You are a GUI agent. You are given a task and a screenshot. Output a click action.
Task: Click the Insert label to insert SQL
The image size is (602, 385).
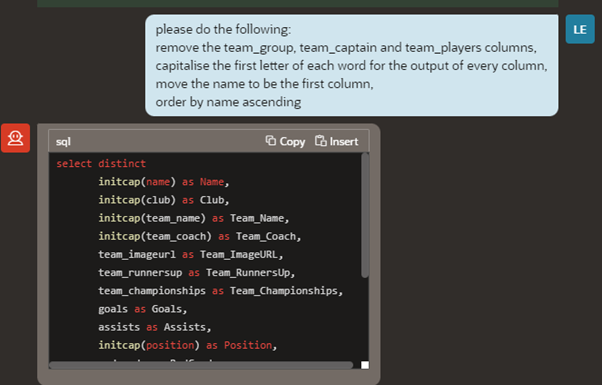click(344, 142)
